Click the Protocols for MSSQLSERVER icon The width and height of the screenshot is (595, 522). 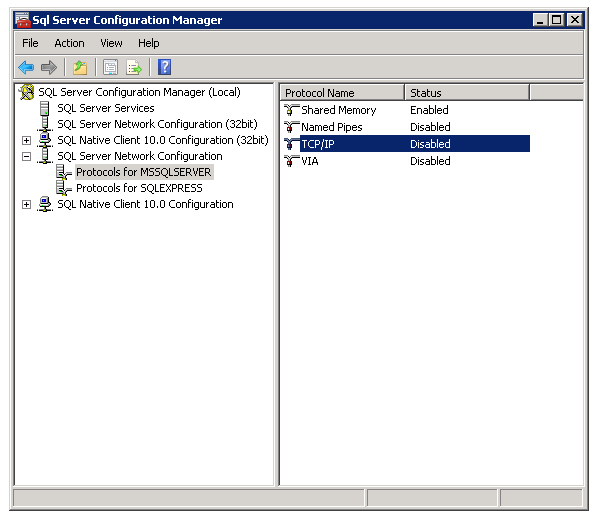coord(64,172)
